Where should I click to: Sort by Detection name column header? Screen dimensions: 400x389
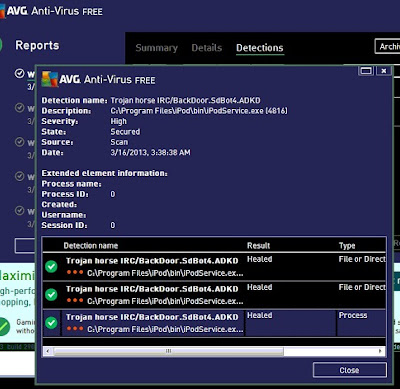(91, 246)
